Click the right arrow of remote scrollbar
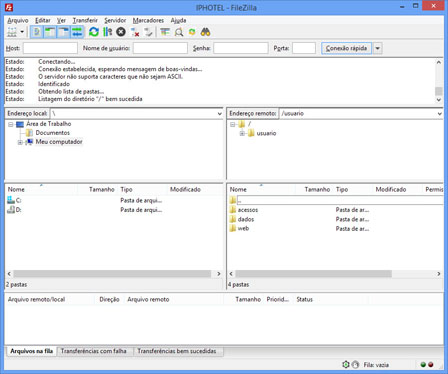 pos(439,274)
